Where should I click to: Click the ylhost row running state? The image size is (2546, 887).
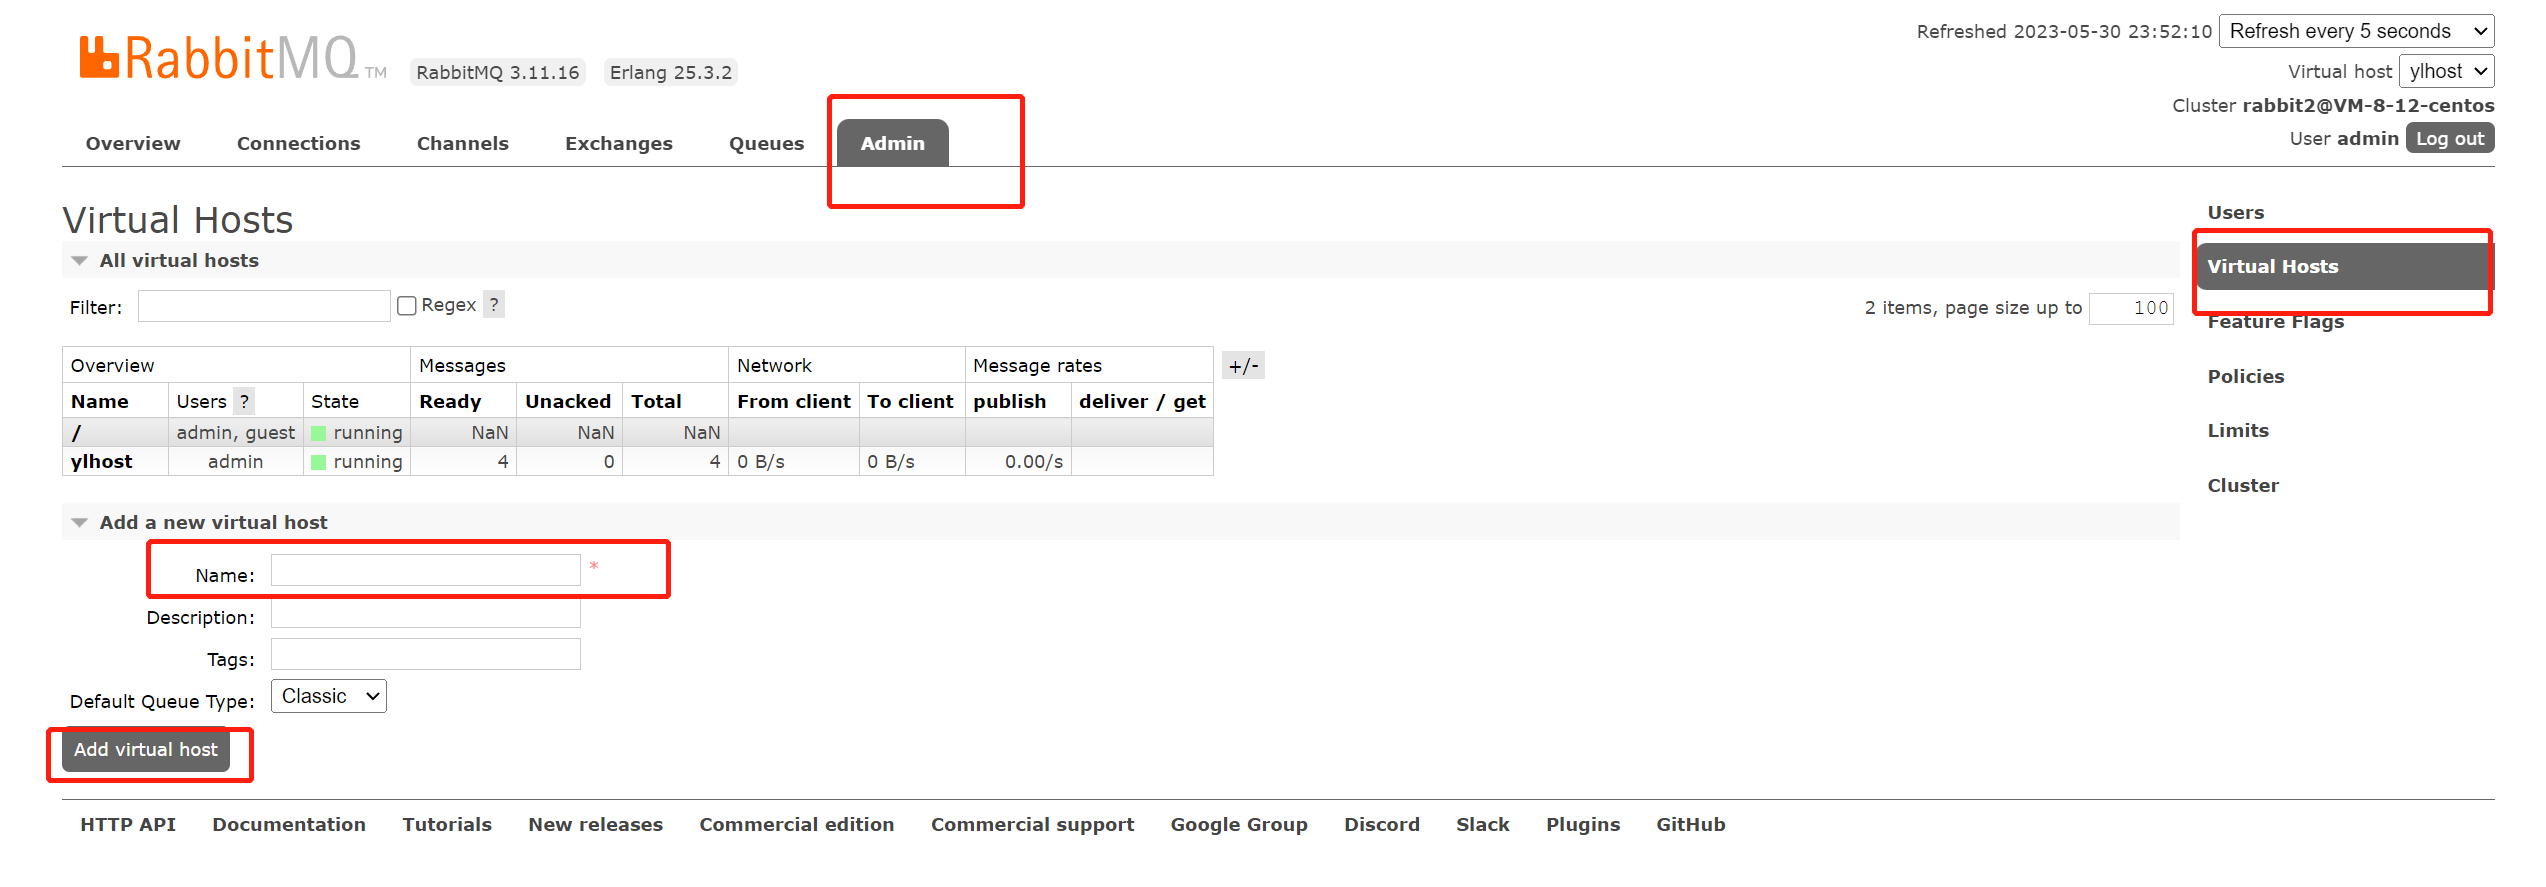pos(357,461)
